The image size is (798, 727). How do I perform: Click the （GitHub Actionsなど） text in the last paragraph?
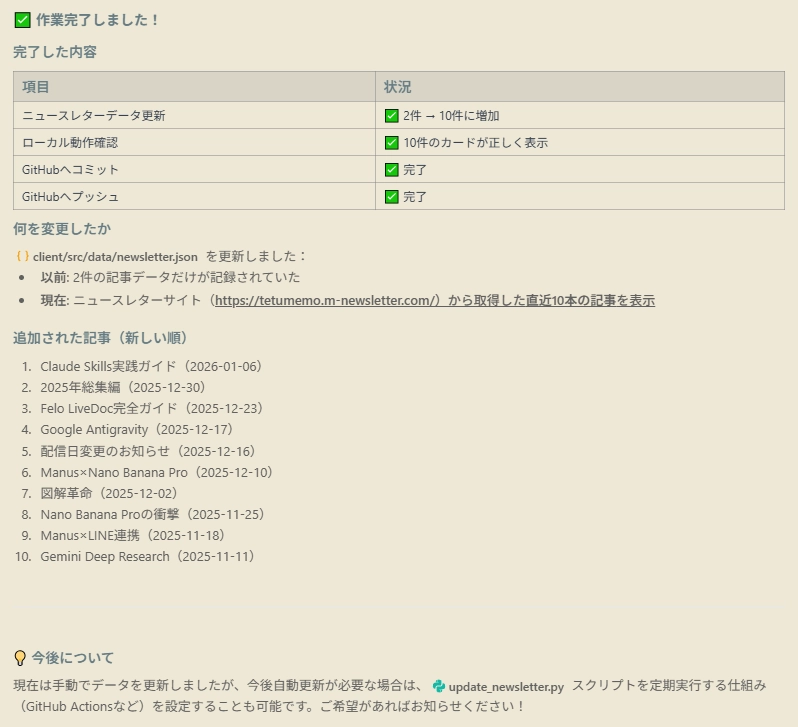click(83, 707)
